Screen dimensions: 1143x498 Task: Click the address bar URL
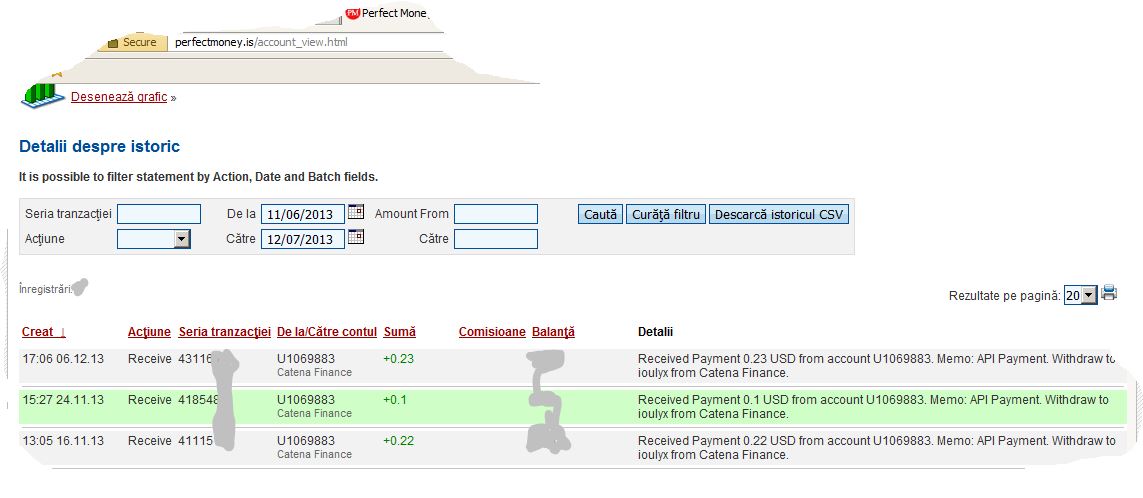(260, 43)
